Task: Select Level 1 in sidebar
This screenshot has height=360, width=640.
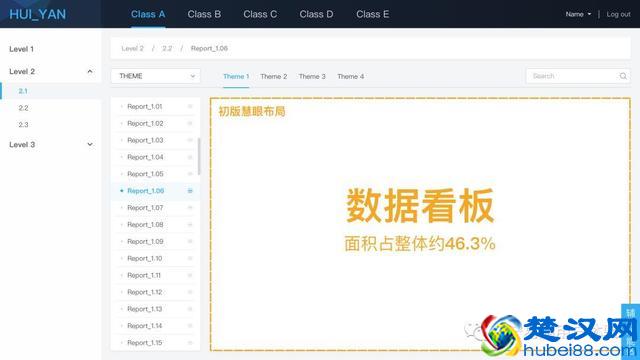Action: [22, 49]
